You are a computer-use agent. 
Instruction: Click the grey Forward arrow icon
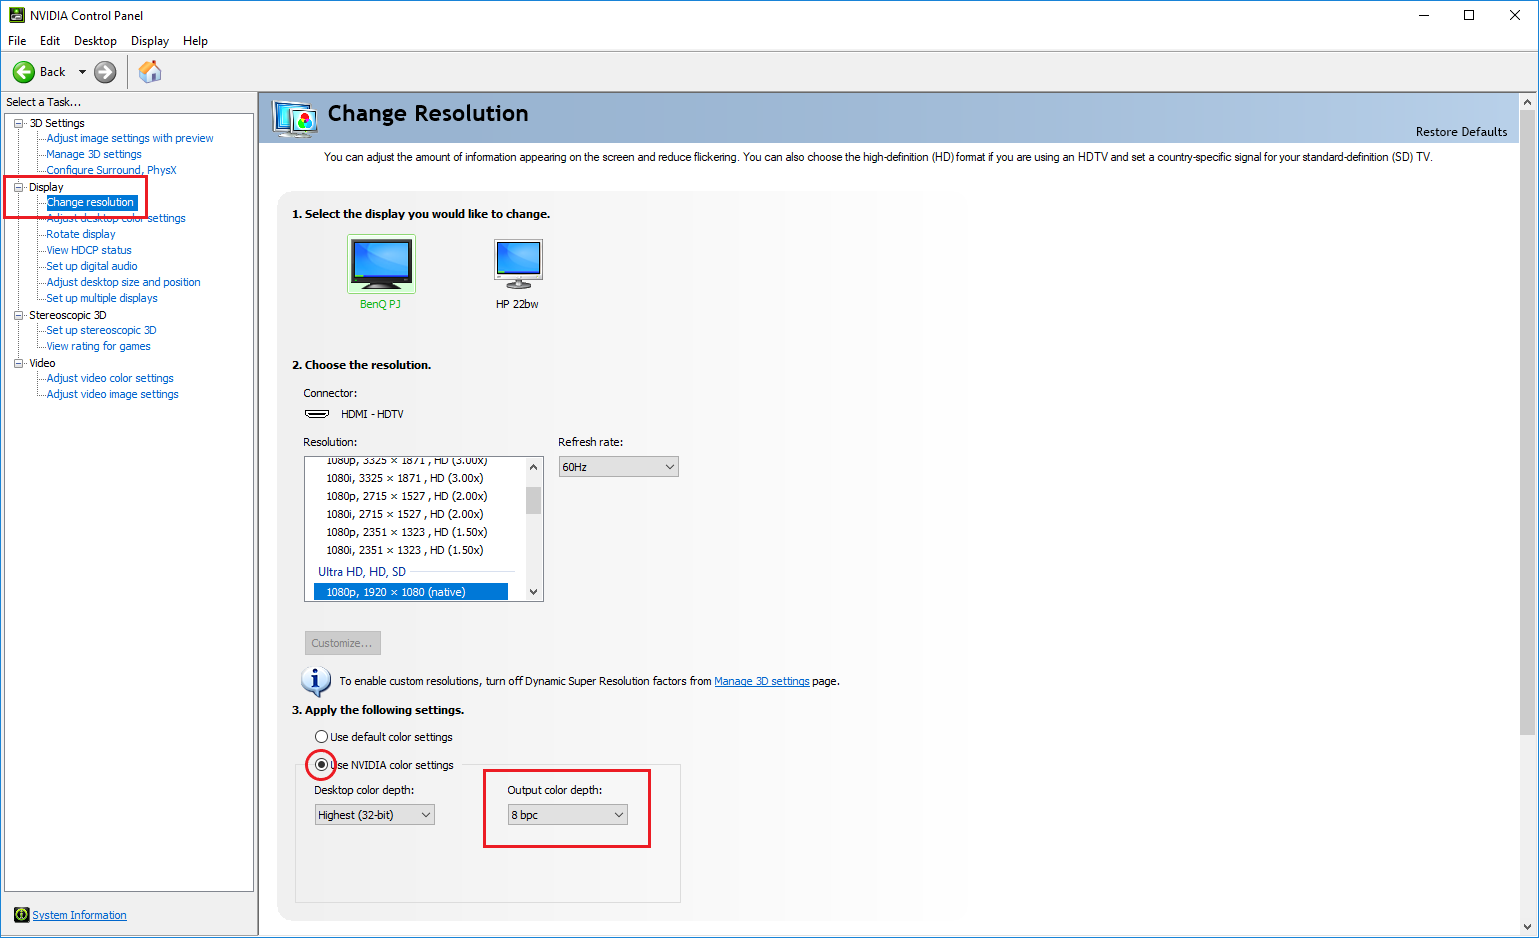pos(105,72)
